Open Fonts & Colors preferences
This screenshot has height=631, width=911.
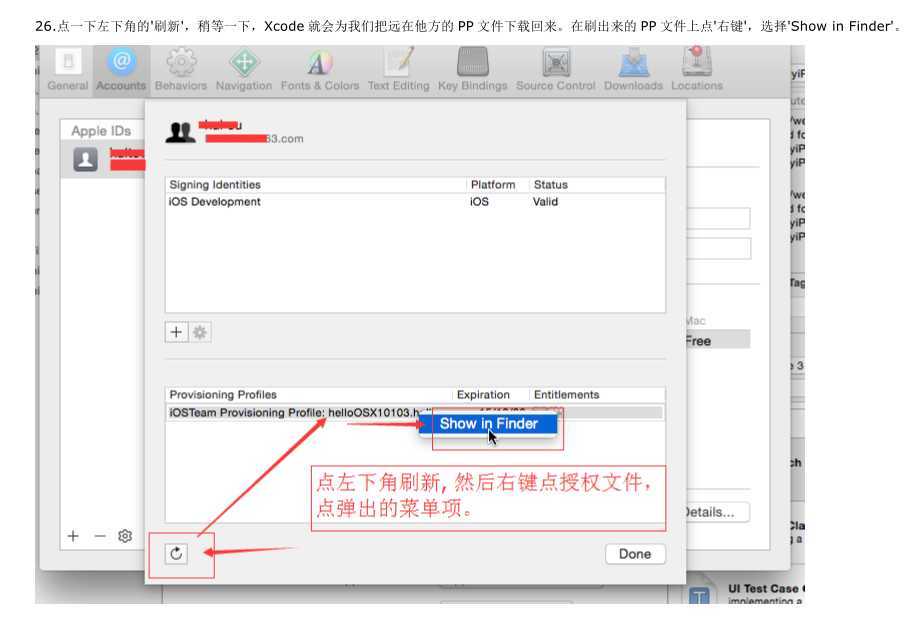click(x=320, y=70)
